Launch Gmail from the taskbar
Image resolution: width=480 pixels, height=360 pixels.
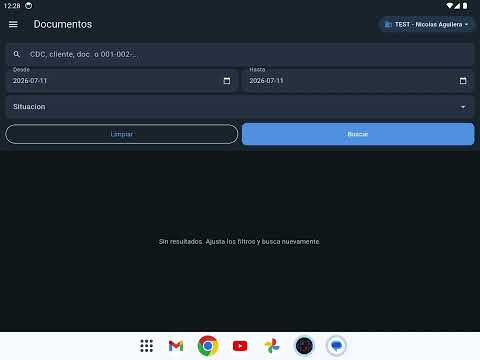pos(176,346)
